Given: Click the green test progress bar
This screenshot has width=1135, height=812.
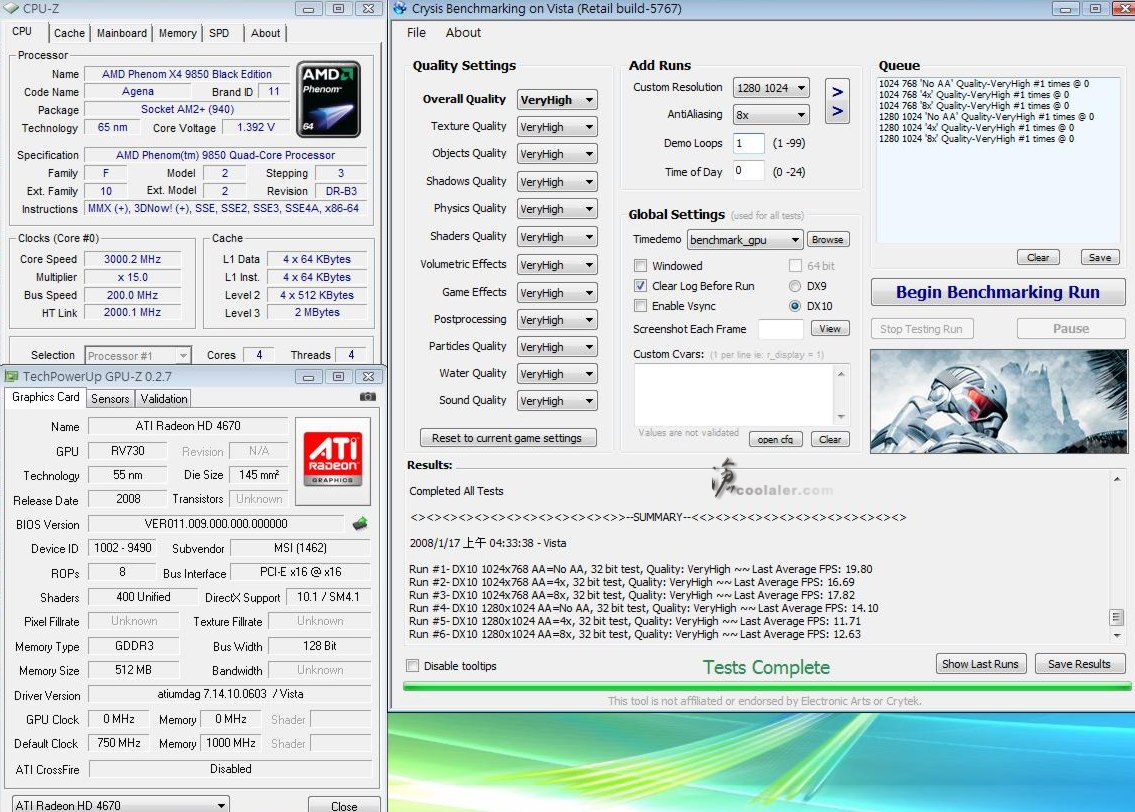Looking at the screenshot, I should (767, 685).
